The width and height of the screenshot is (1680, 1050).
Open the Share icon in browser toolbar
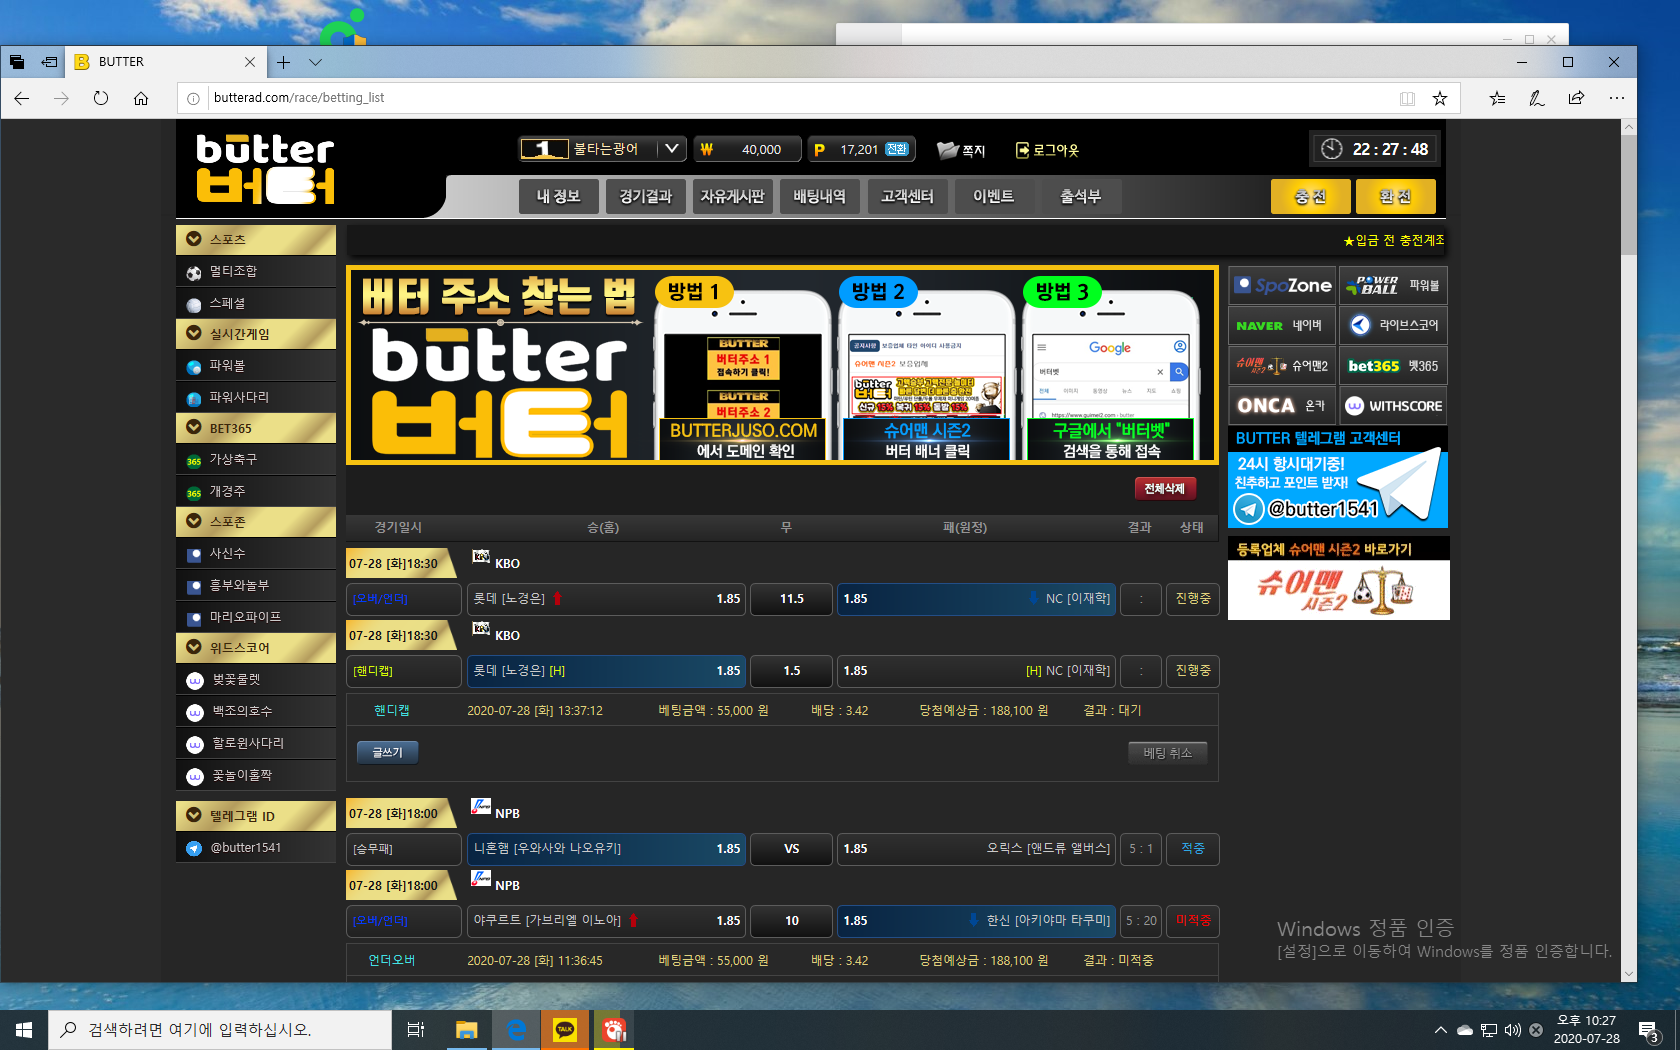[1576, 98]
